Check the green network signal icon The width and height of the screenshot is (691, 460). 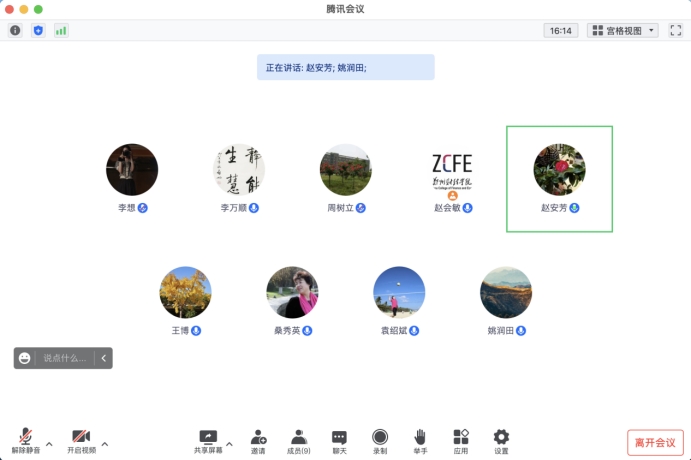(61, 30)
